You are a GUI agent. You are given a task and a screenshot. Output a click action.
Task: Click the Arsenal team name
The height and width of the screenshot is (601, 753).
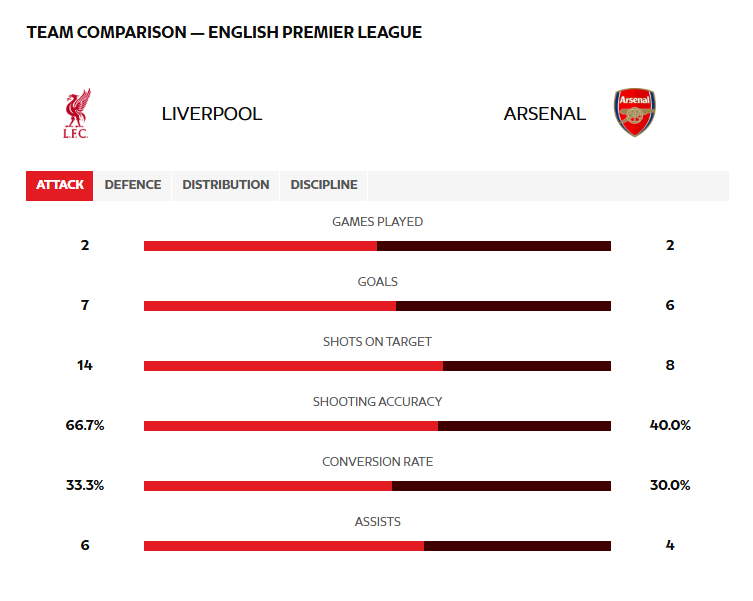click(x=545, y=114)
